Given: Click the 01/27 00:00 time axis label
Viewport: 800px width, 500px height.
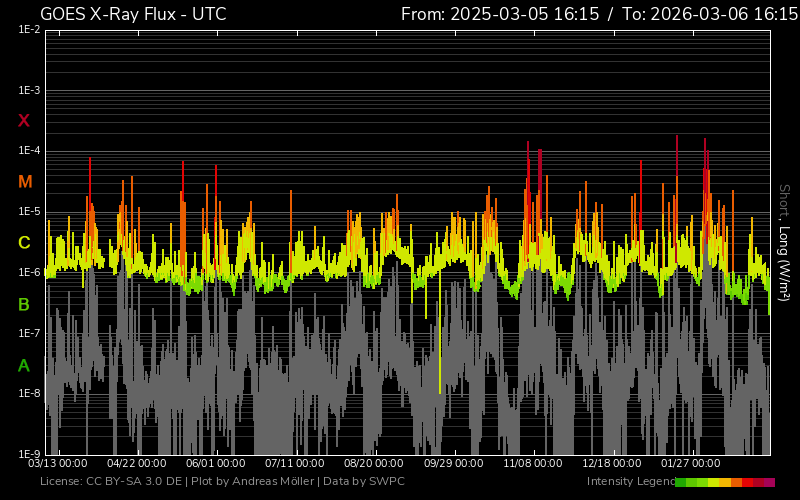Looking at the screenshot, I should (691, 463).
